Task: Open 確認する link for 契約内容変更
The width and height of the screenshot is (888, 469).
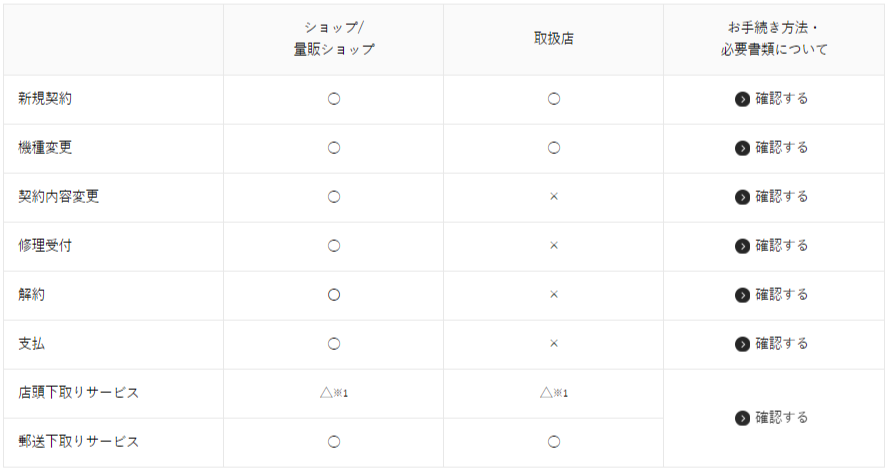Action: click(782, 197)
